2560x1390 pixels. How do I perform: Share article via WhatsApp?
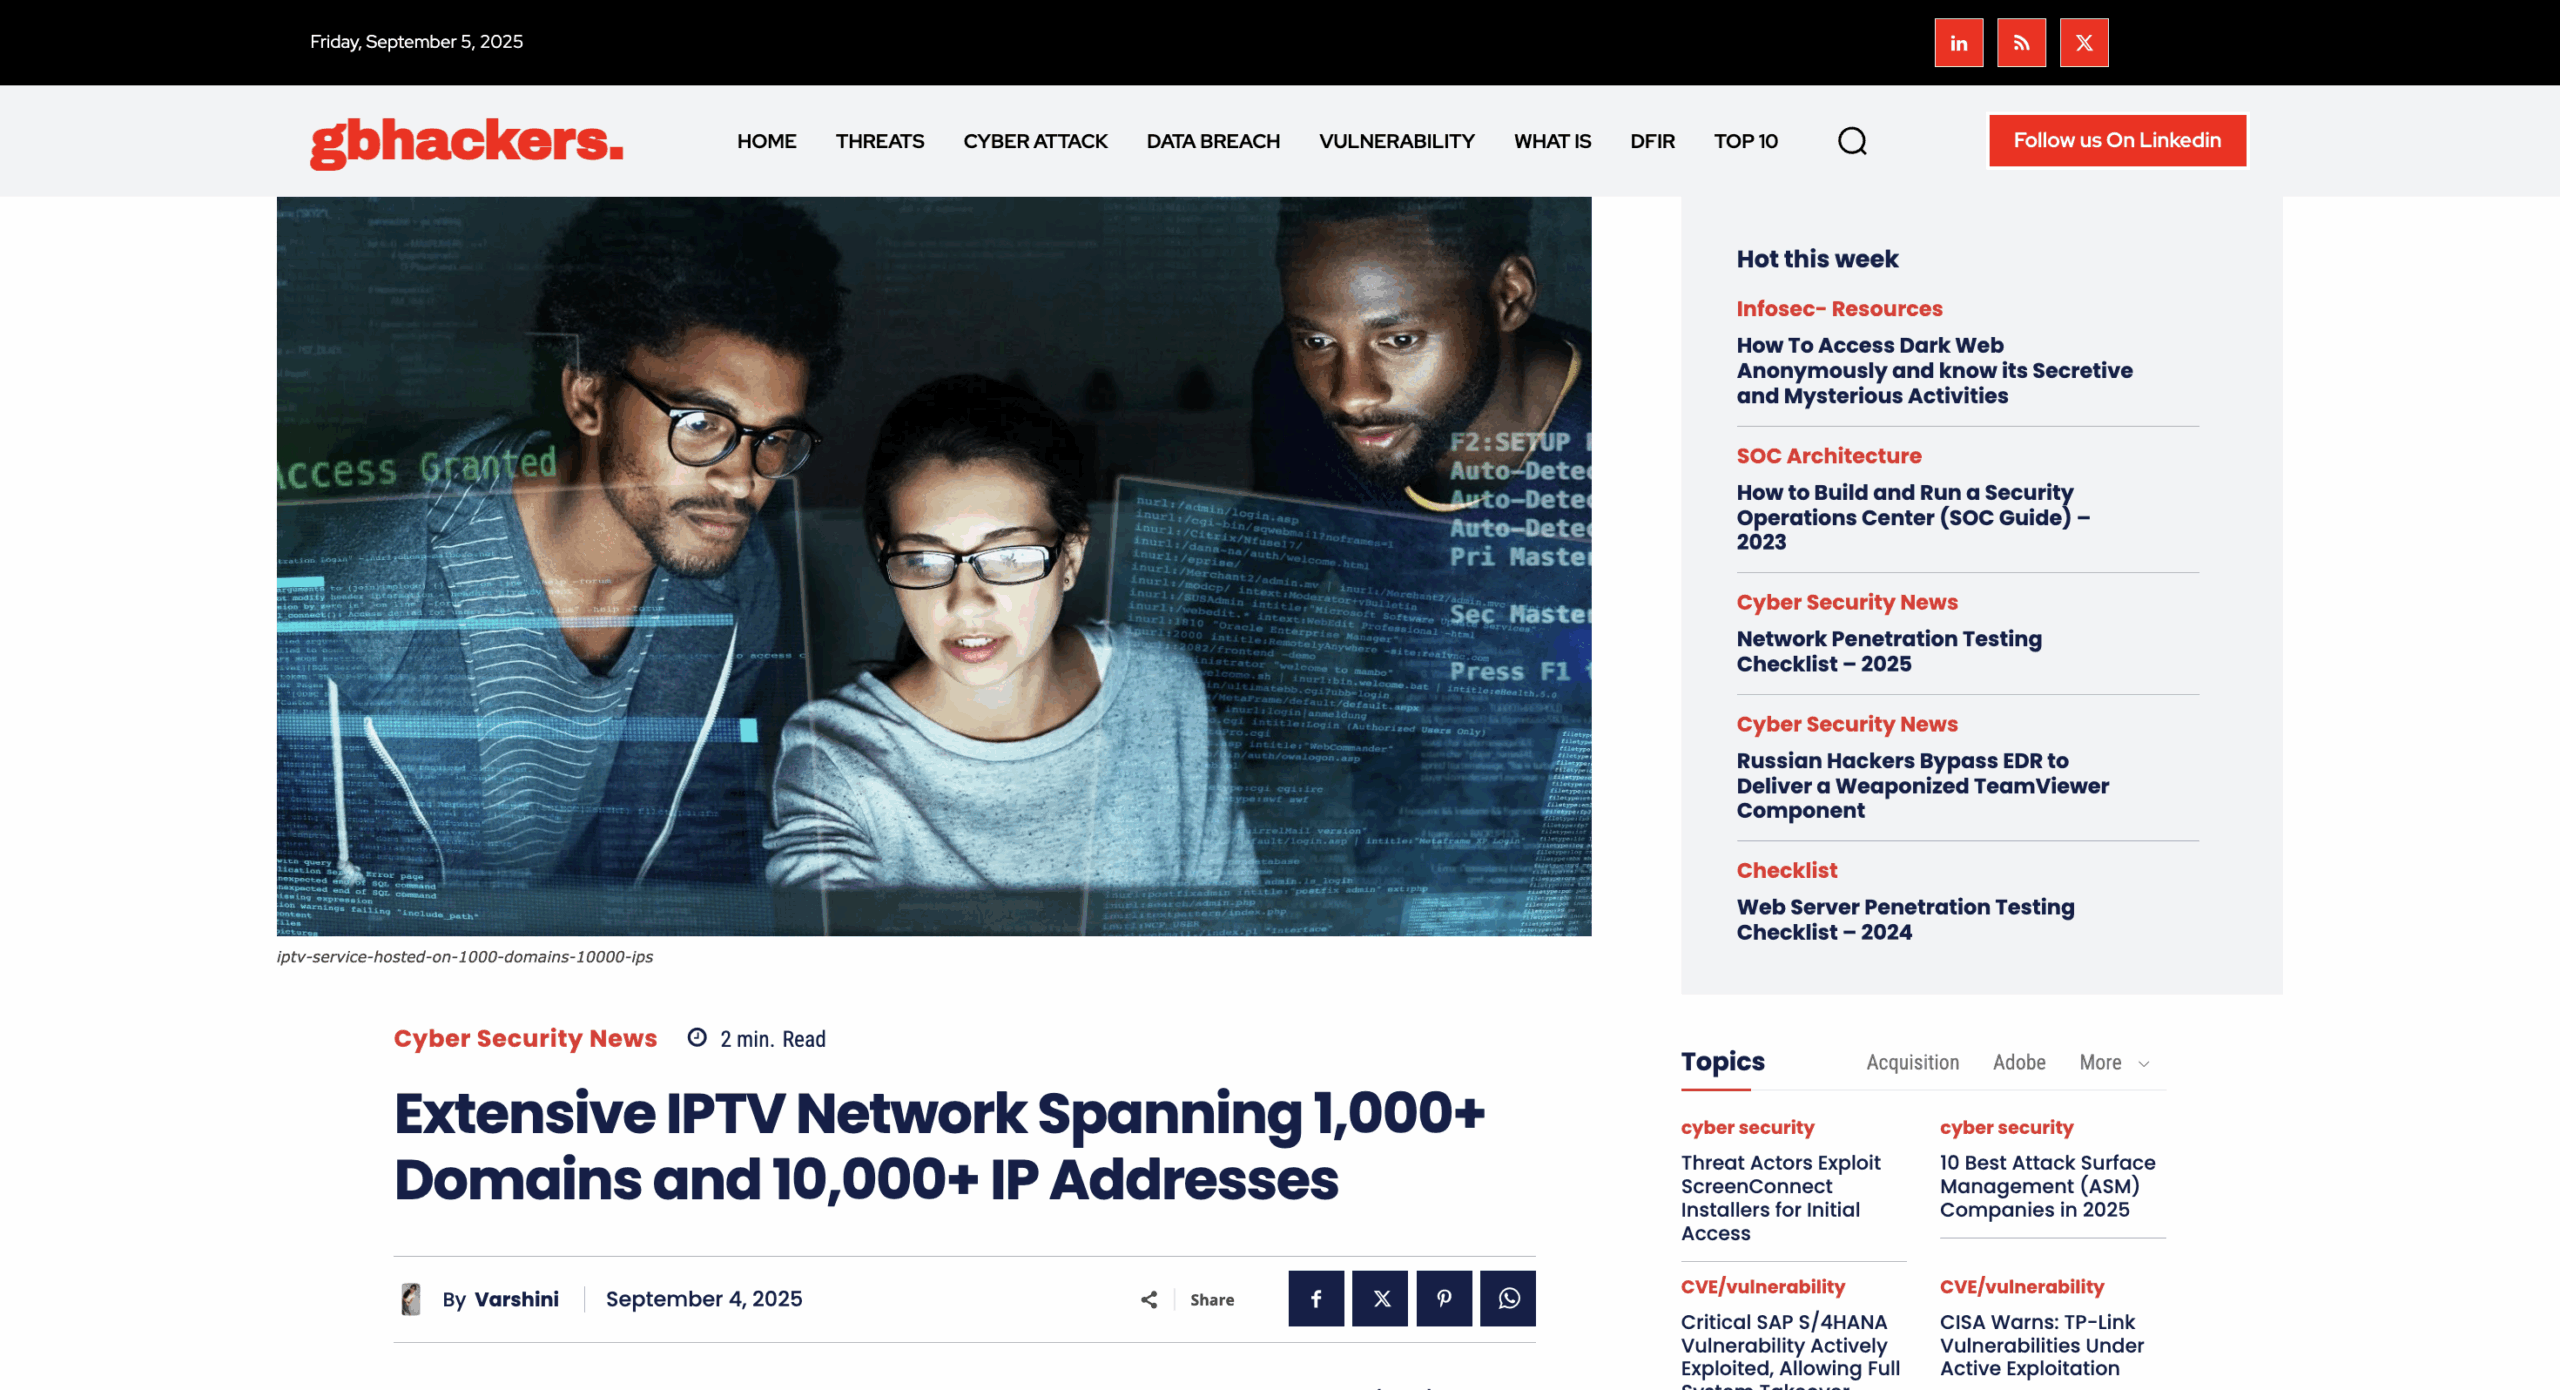pyautogui.click(x=1508, y=1298)
